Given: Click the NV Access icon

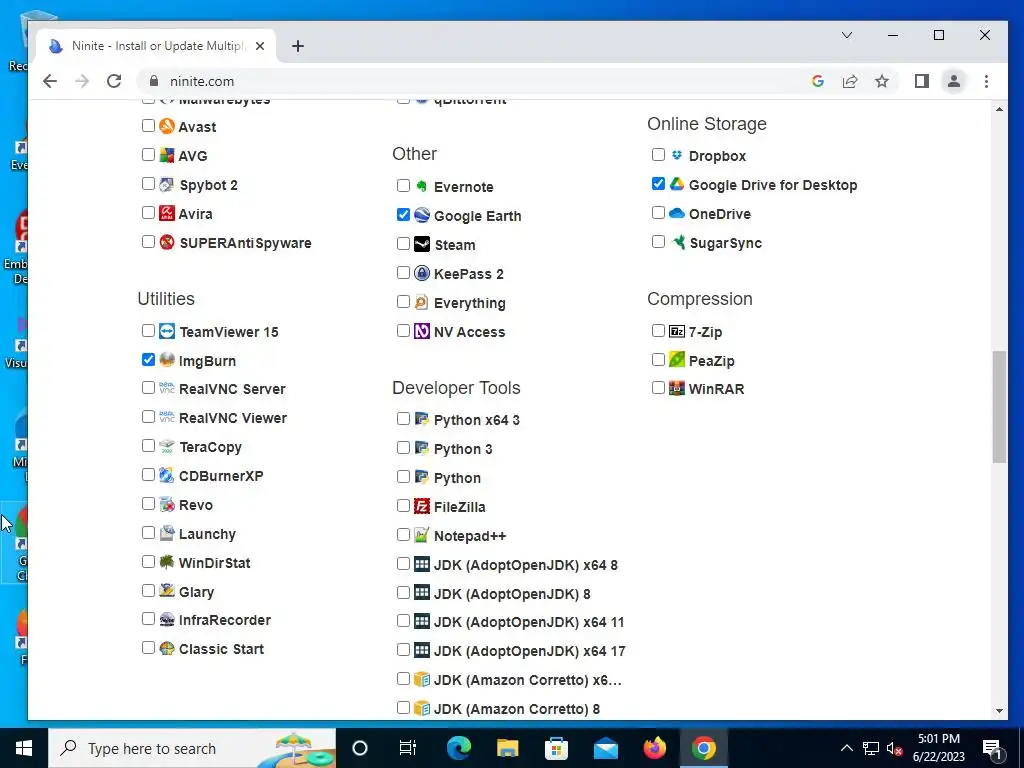Looking at the screenshot, I should click(x=422, y=331).
